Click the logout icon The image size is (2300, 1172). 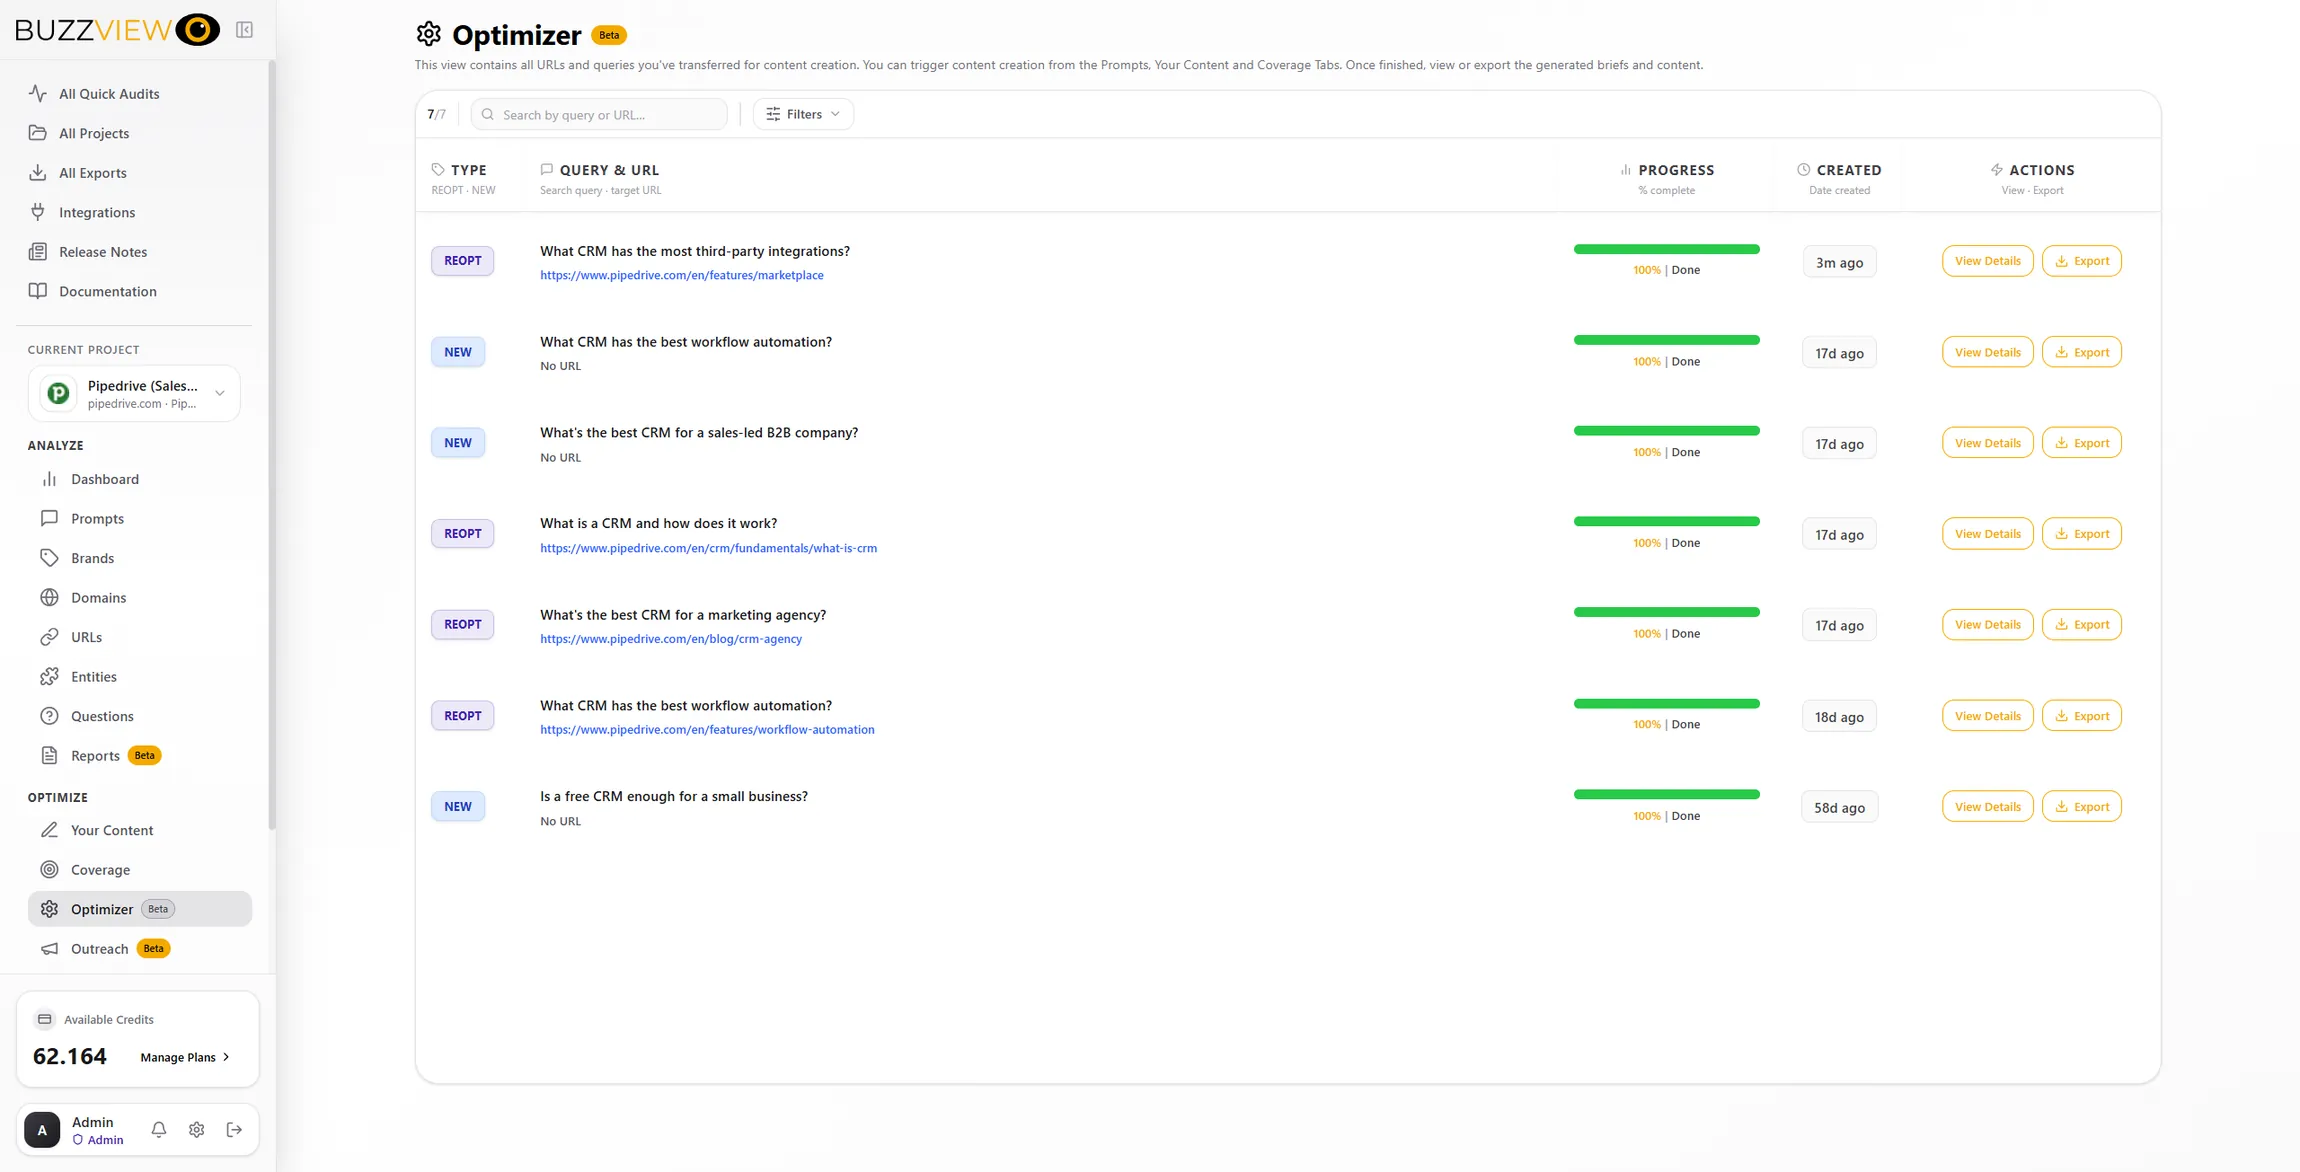coord(234,1129)
